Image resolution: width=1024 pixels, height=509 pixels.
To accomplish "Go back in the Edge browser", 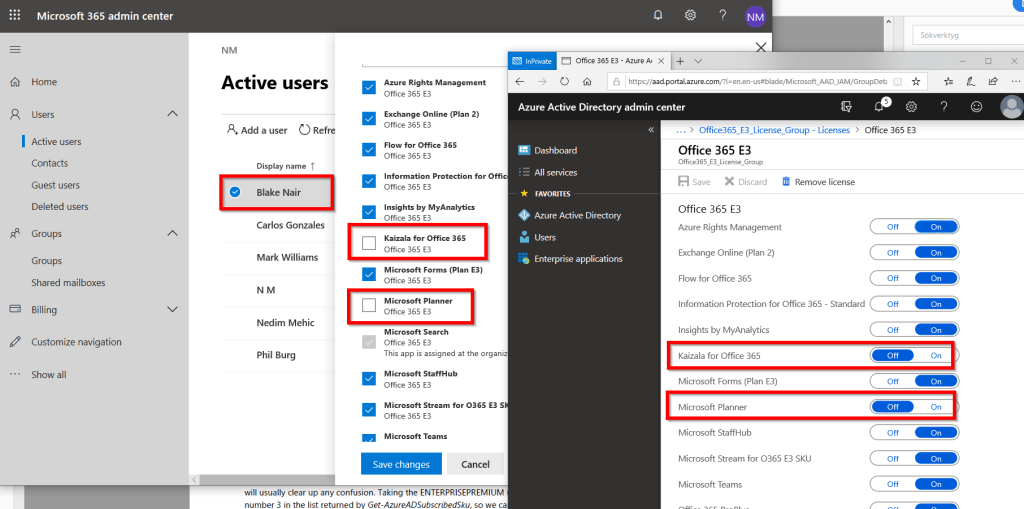I will tap(520, 82).
